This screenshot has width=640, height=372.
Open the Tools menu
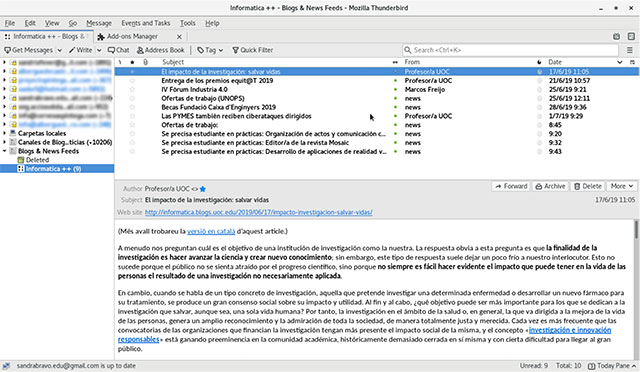point(188,23)
